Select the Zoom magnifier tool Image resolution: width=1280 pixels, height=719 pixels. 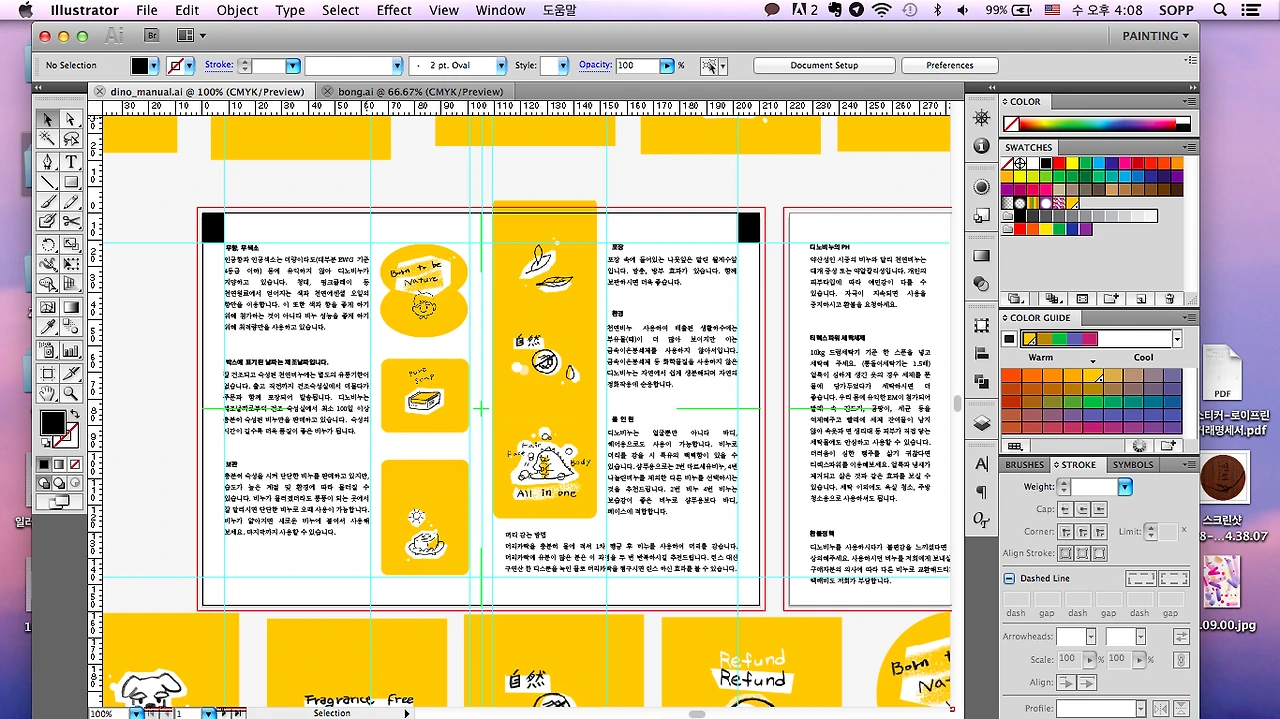71,393
